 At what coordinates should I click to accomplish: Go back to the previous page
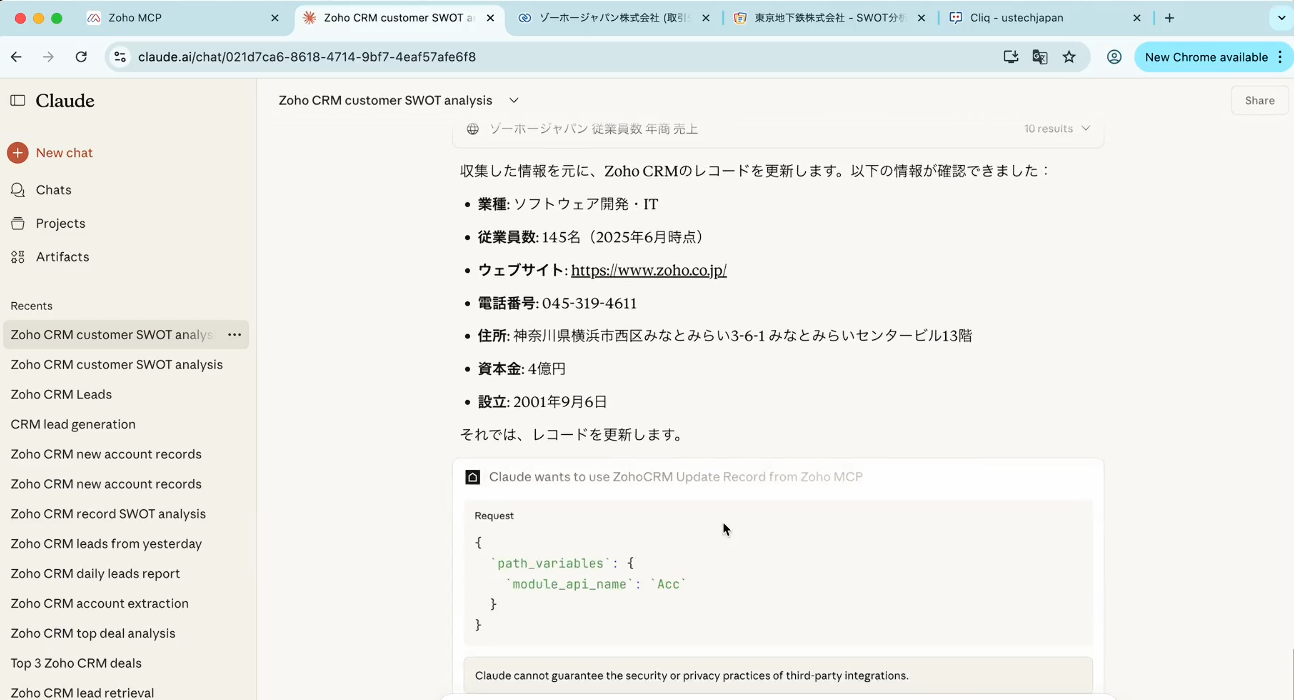16,57
